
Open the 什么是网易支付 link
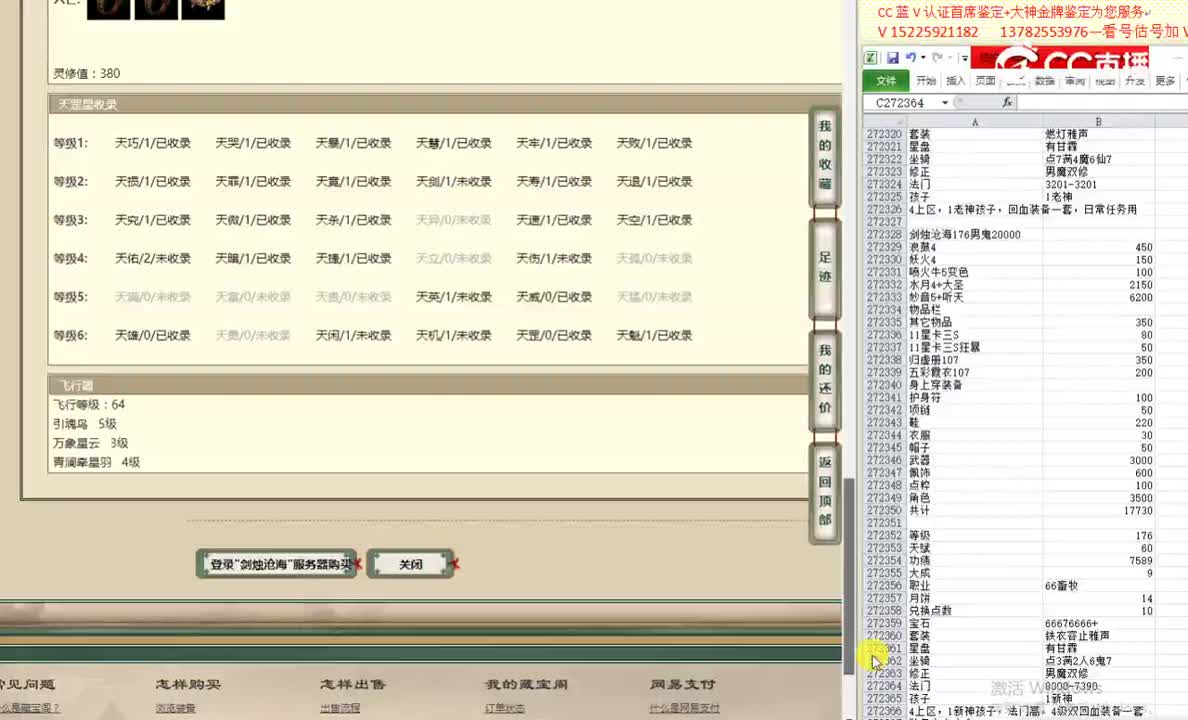pos(684,708)
